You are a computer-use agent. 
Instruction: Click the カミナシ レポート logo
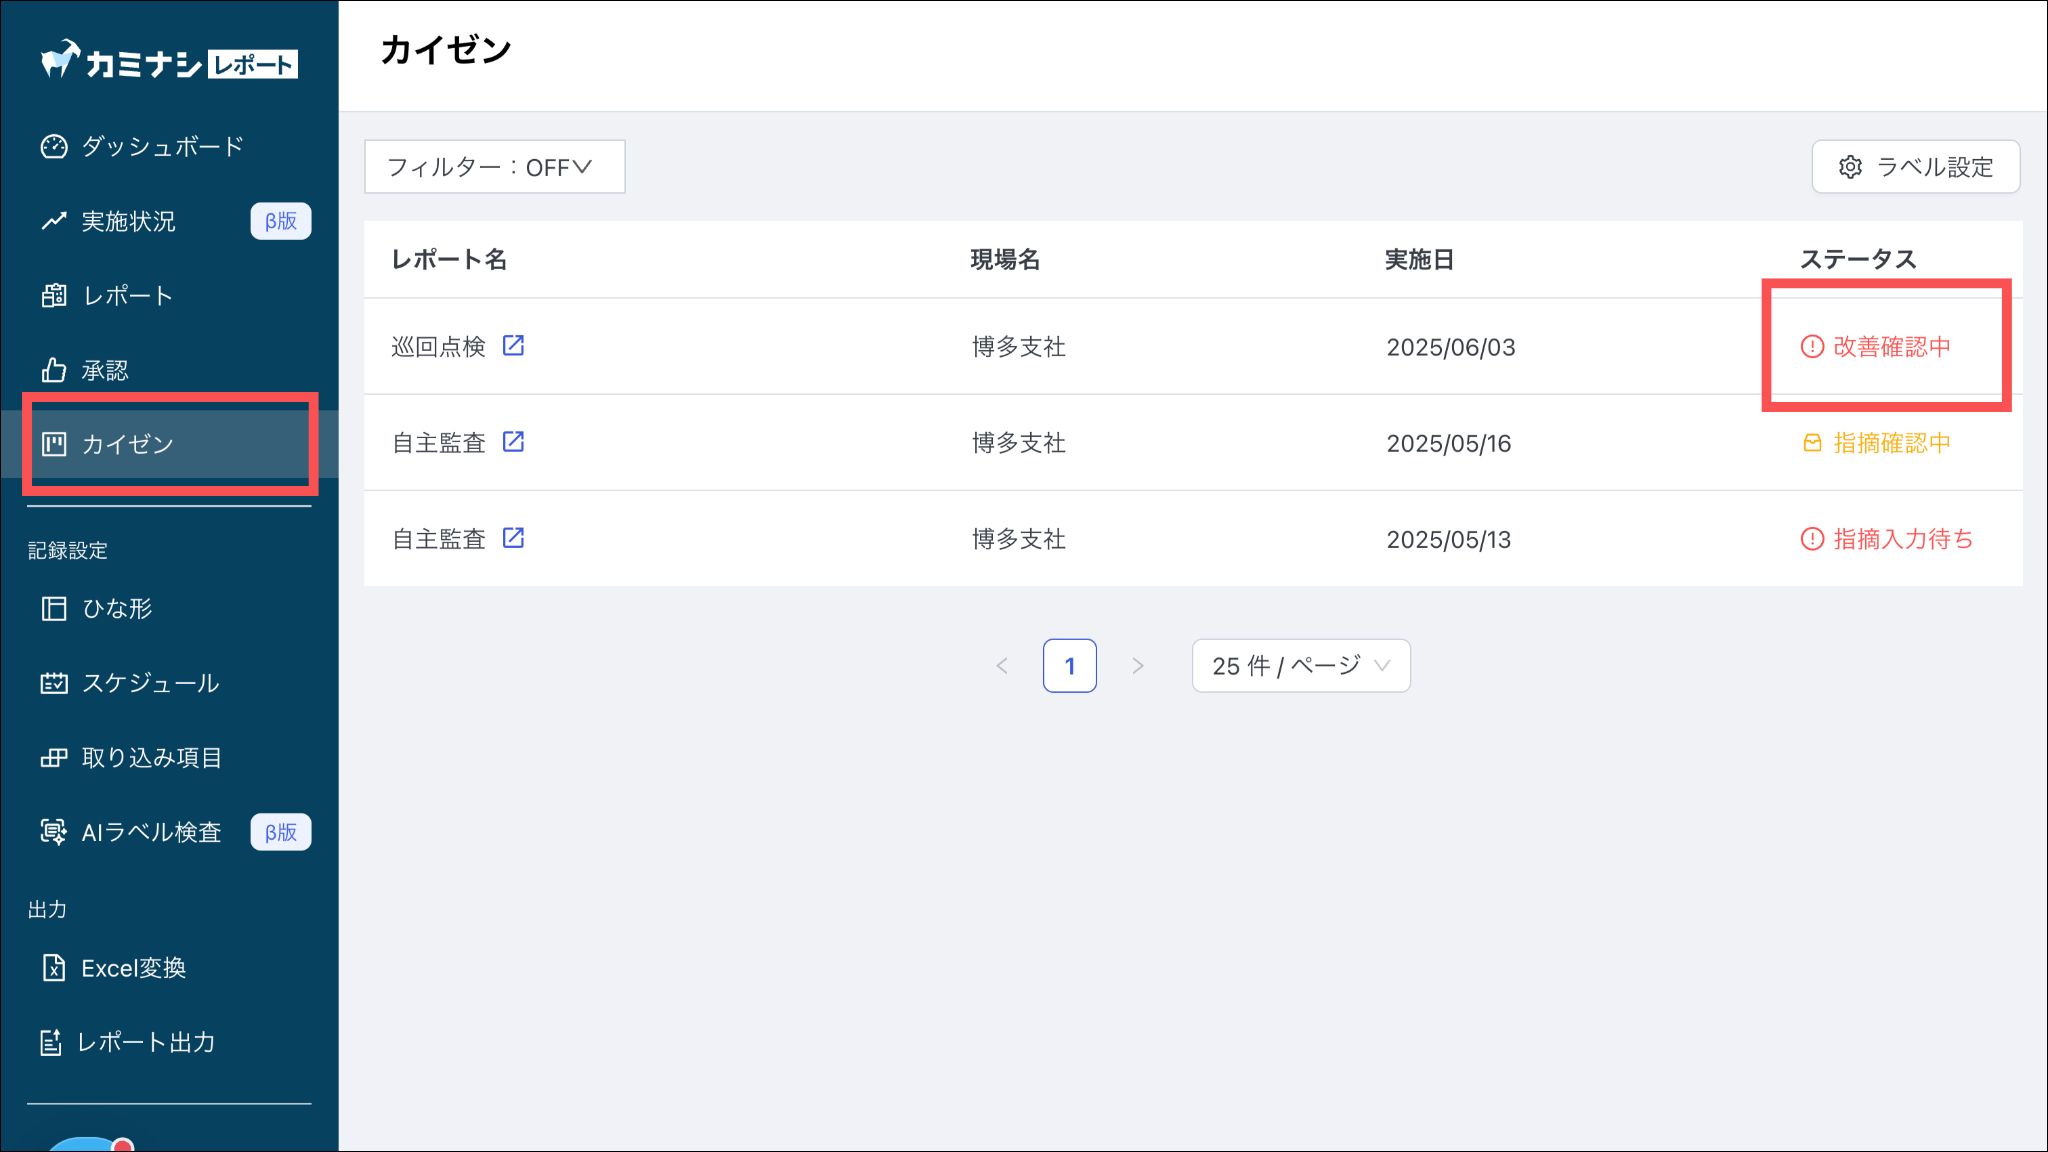click(x=168, y=63)
